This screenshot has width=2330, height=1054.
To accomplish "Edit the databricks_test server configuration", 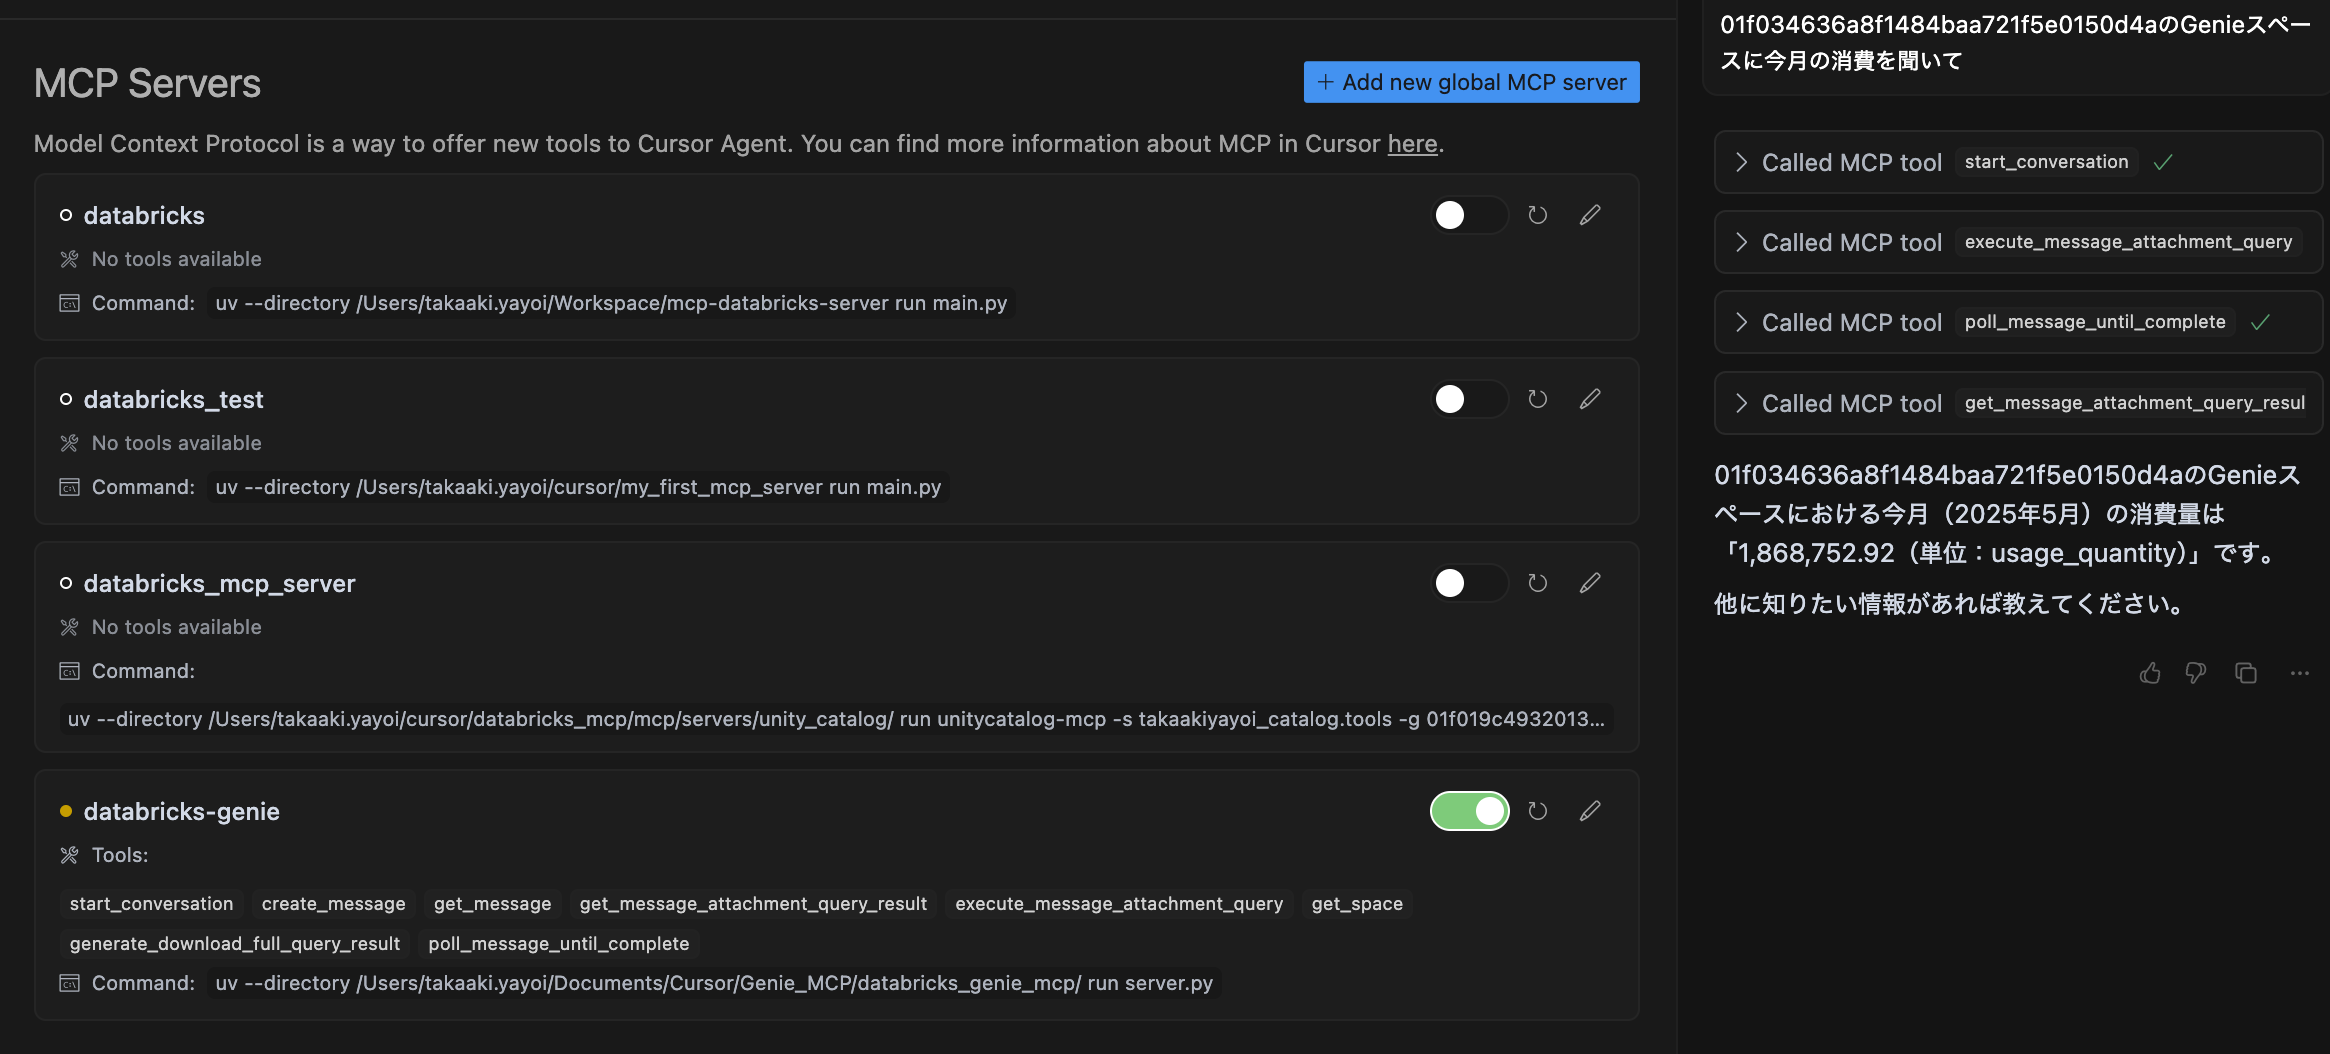I will click(1590, 399).
